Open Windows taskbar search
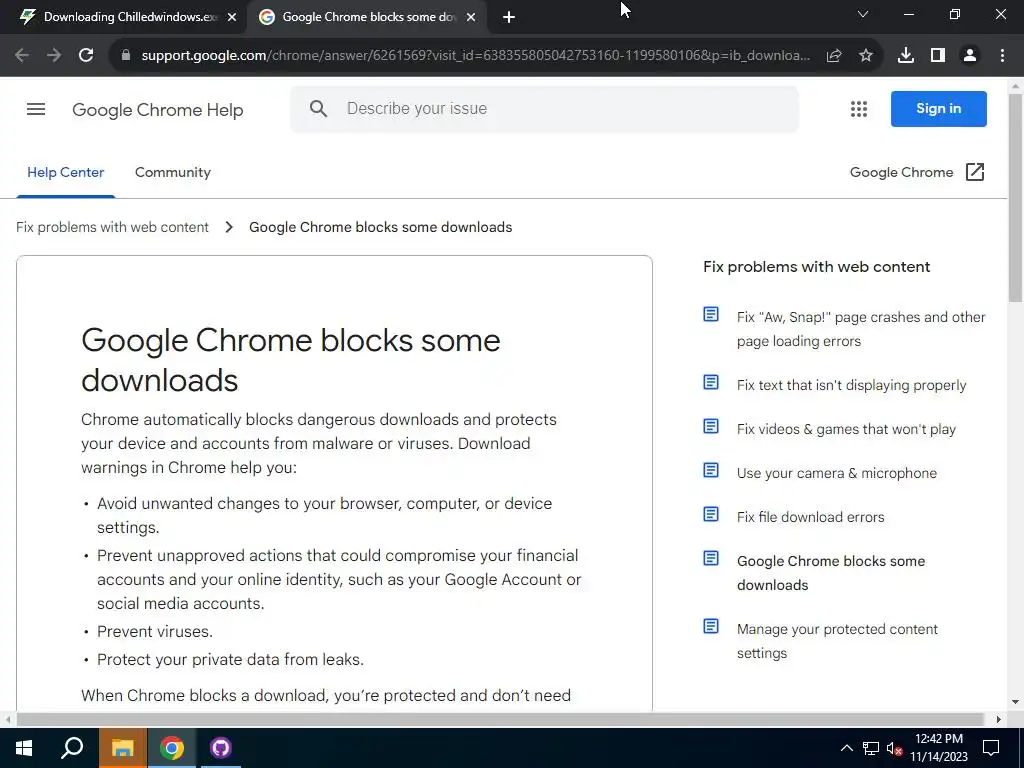The image size is (1024, 768). [x=72, y=748]
